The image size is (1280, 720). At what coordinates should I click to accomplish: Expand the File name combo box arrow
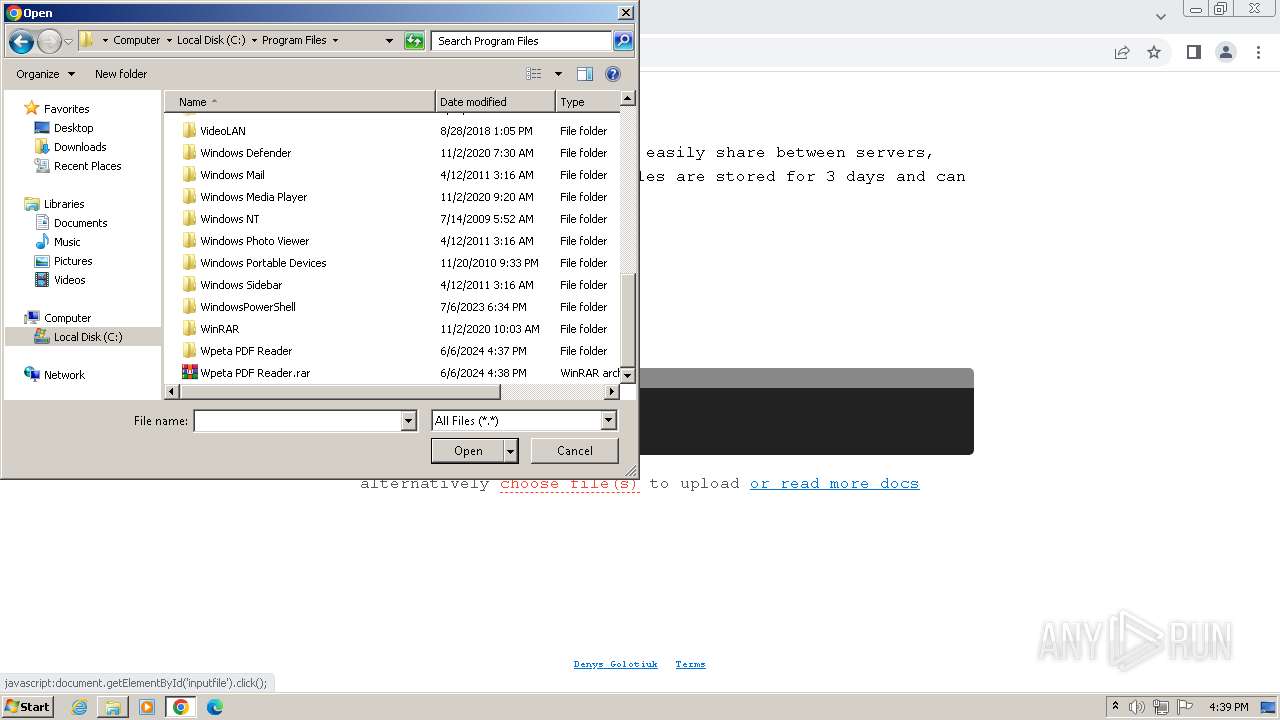[x=408, y=421]
